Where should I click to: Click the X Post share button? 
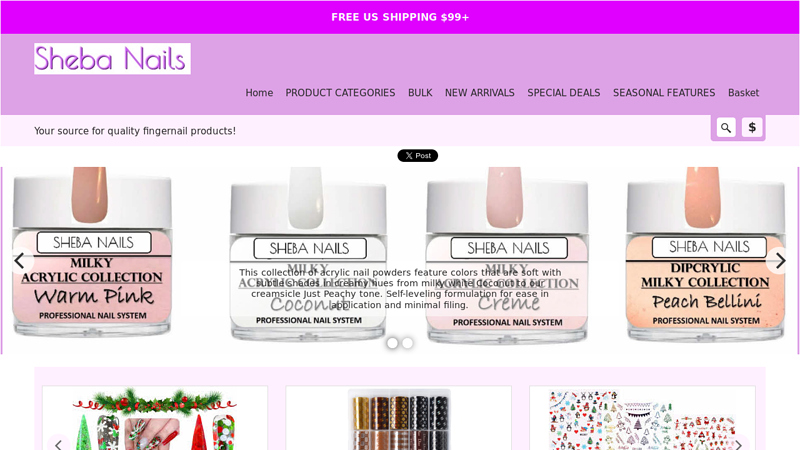point(417,156)
